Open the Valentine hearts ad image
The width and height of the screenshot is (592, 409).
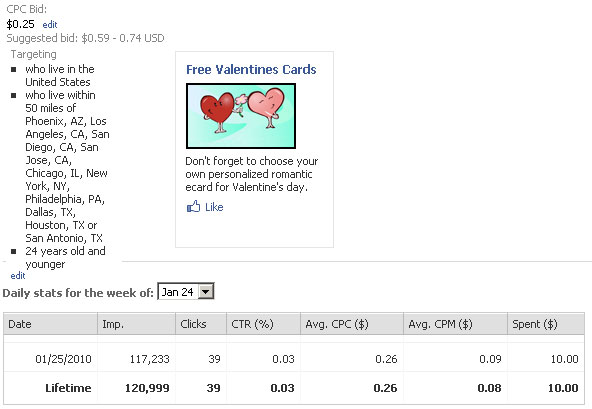[241, 116]
